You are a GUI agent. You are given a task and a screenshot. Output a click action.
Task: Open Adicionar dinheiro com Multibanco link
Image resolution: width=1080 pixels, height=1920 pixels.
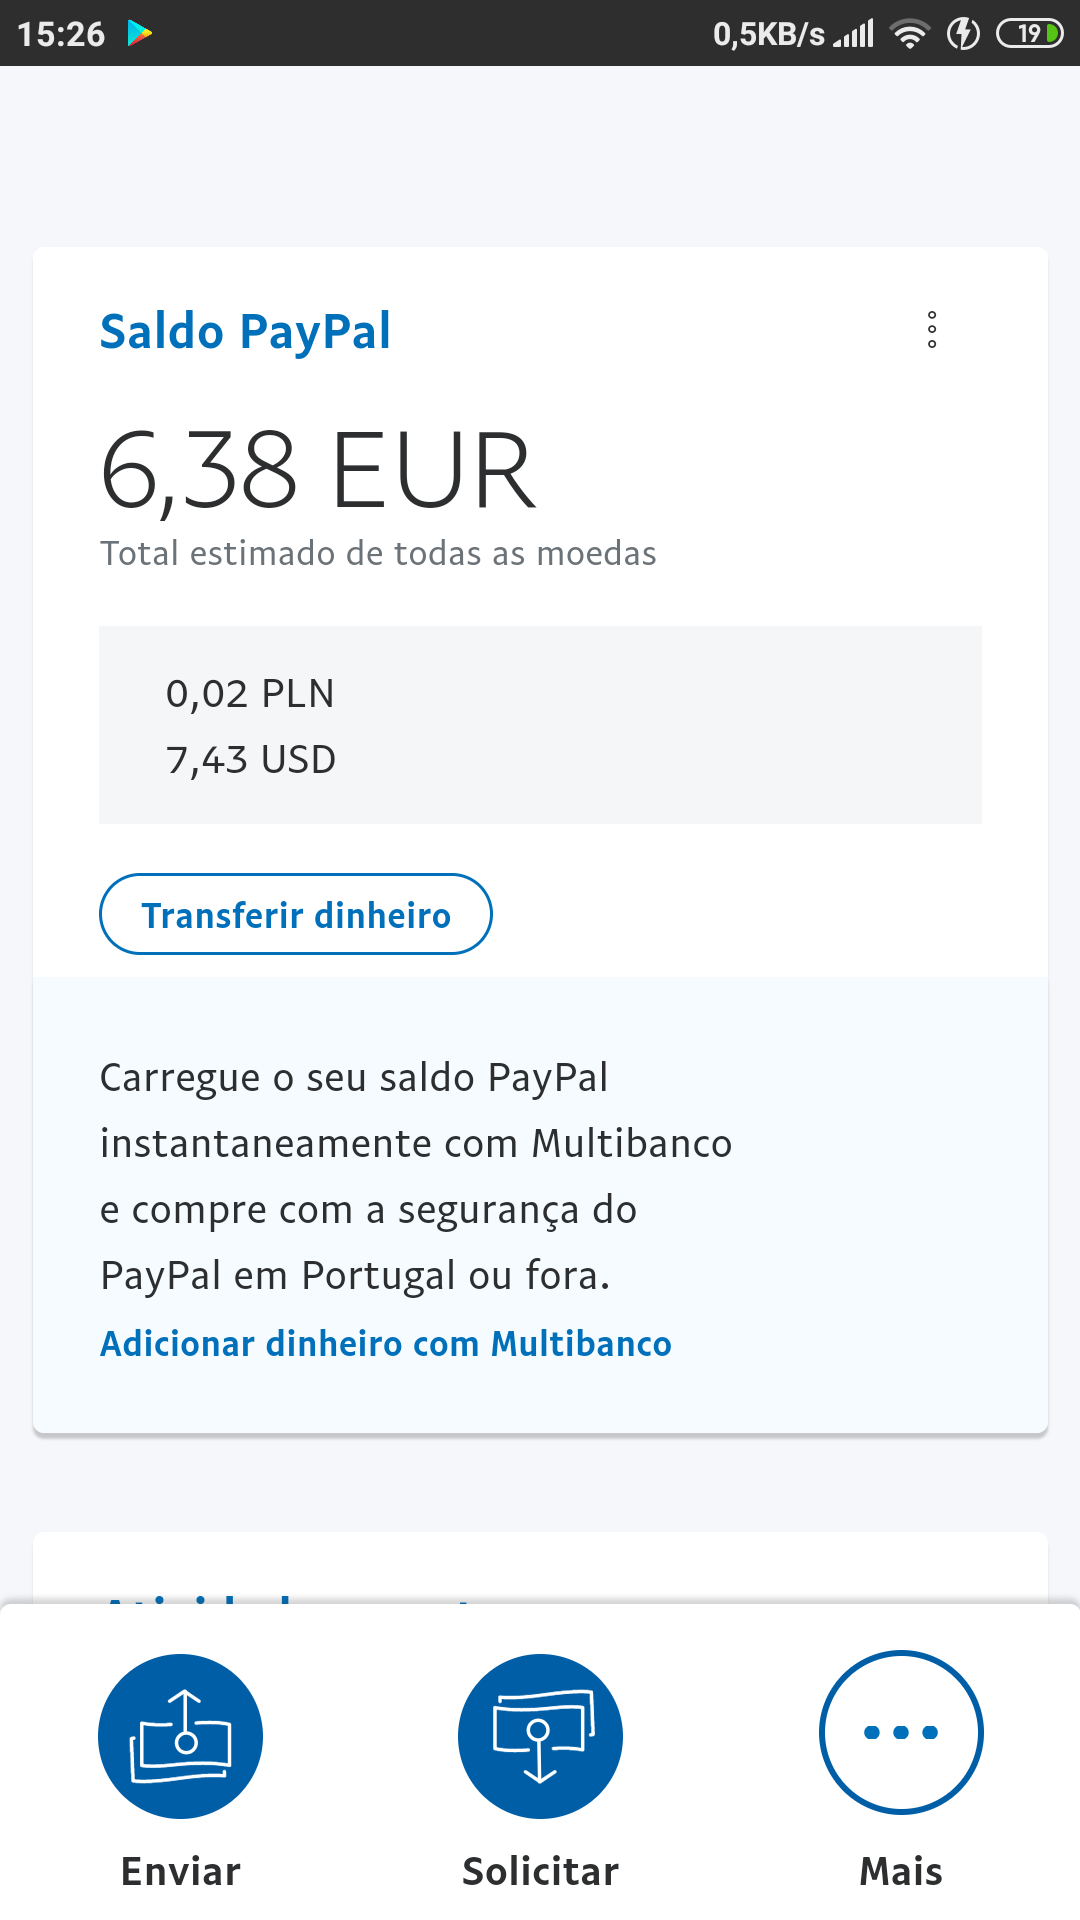[x=385, y=1344]
